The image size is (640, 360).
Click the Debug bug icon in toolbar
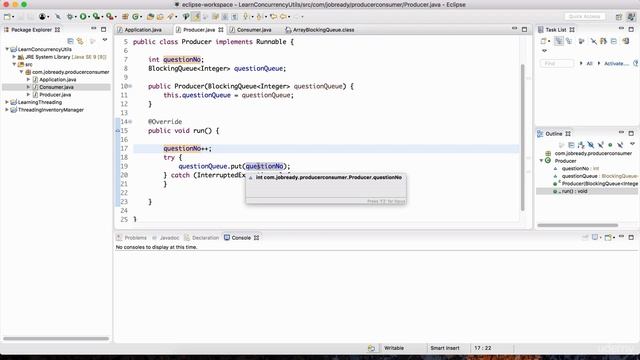click(70, 17)
